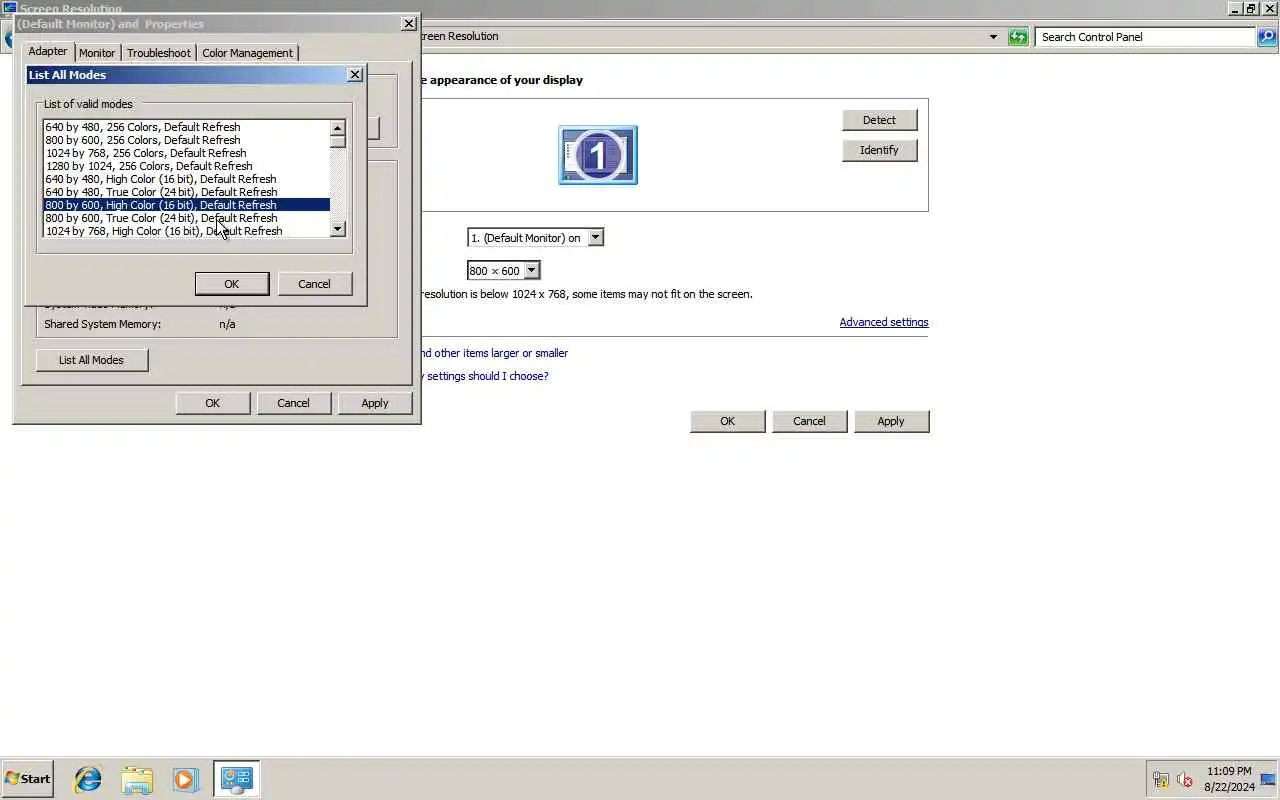Click the green refresh icon by the address bar

click(1018, 37)
